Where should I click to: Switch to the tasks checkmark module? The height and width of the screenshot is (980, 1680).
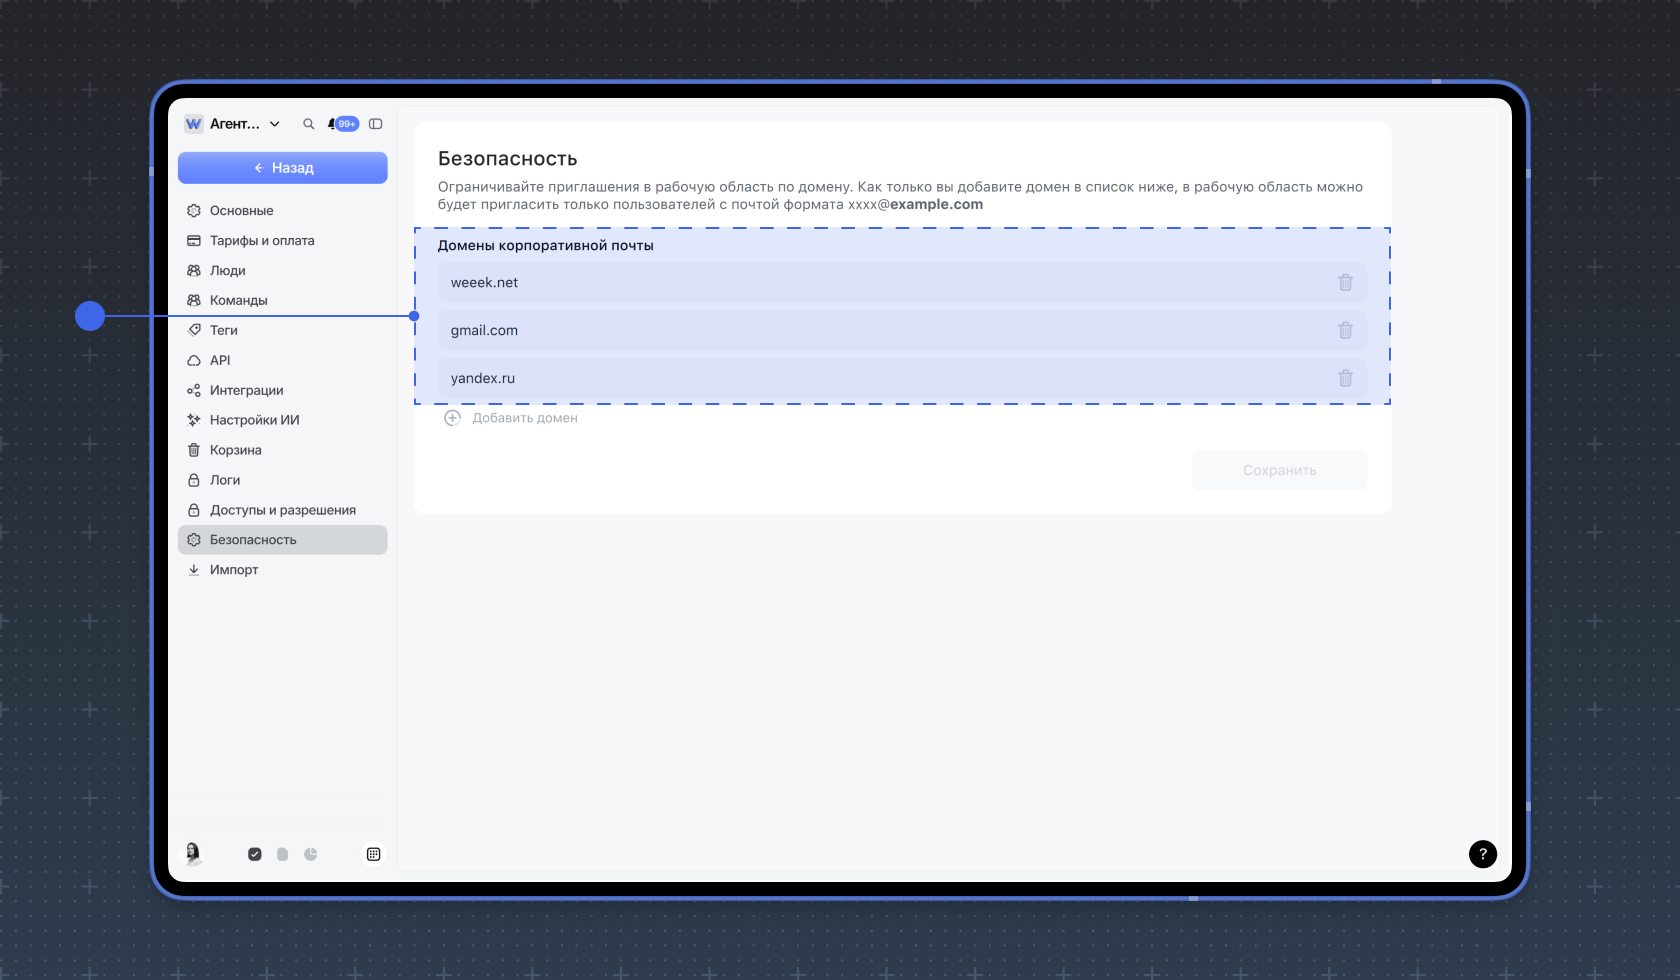[x=255, y=854]
